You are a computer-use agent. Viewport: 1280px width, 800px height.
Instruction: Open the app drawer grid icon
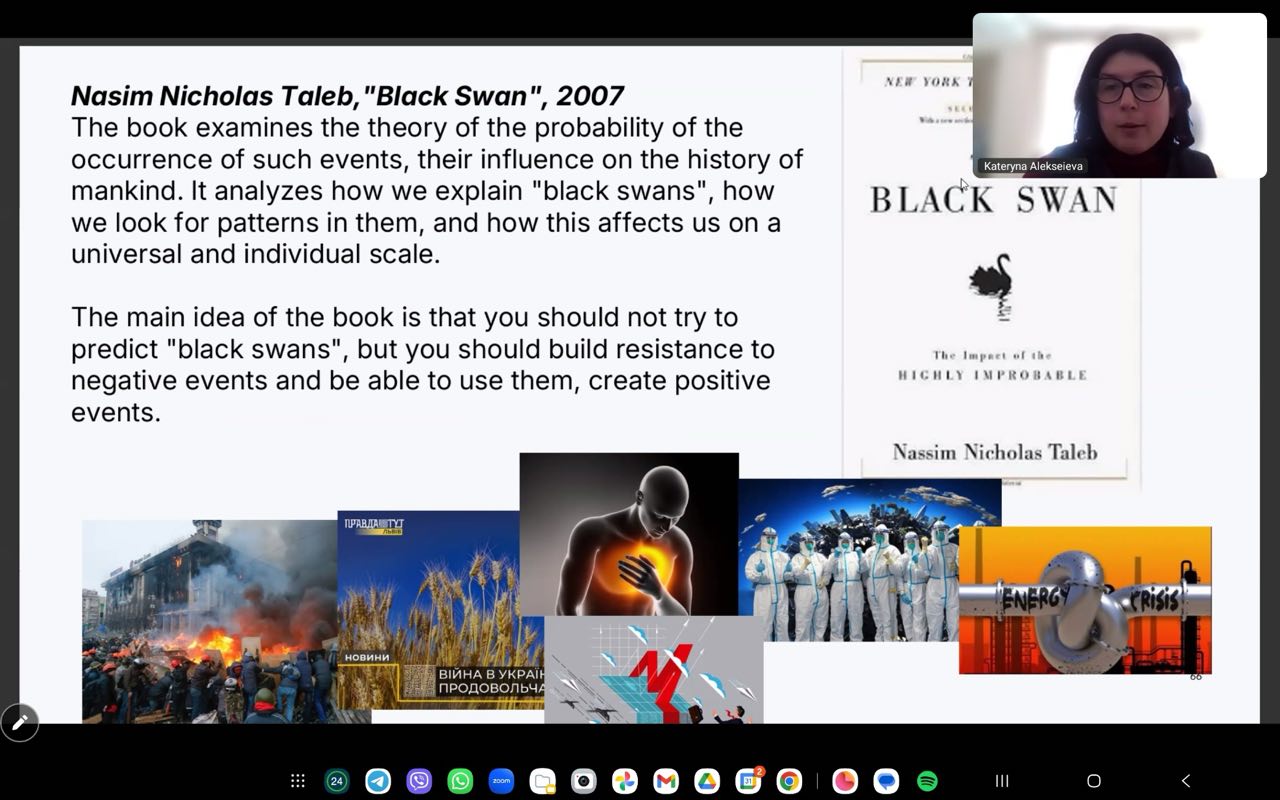(x=297, y=781)
